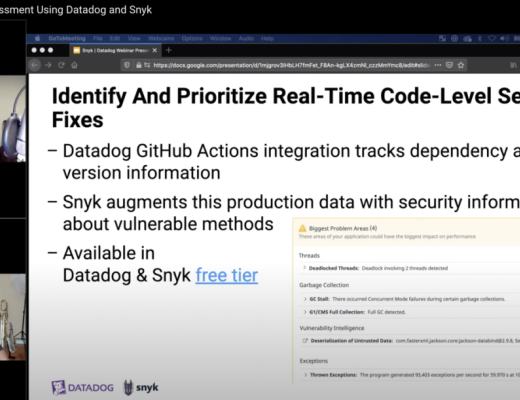Go forward in the browser
The height and width of the screenshot is (400, 520).
(x=48, y=65)
